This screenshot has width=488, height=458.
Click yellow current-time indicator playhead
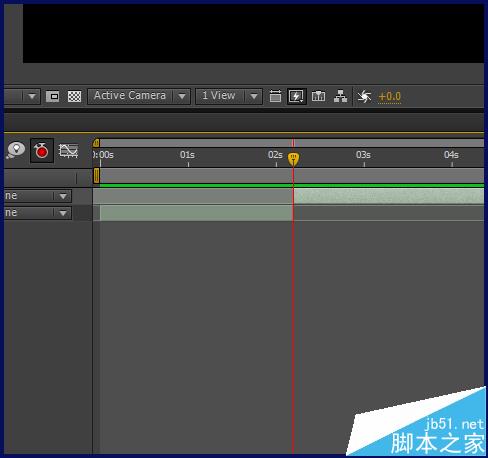click(293, 159)
